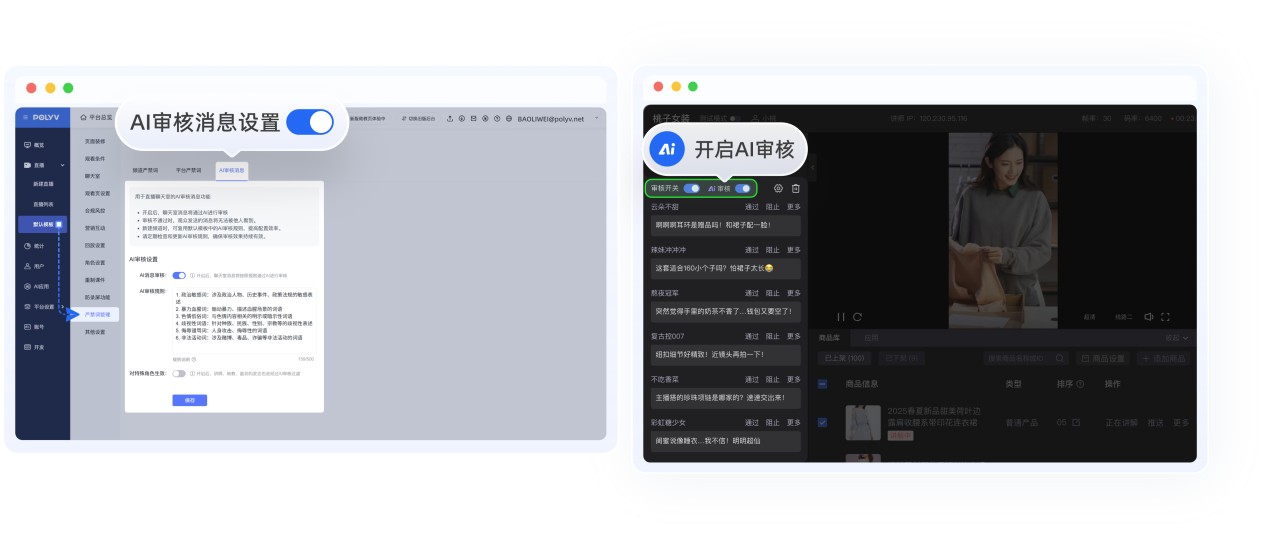Click the blue Ai logo in the callout
Screen dimensions: 1280x545
667,150
